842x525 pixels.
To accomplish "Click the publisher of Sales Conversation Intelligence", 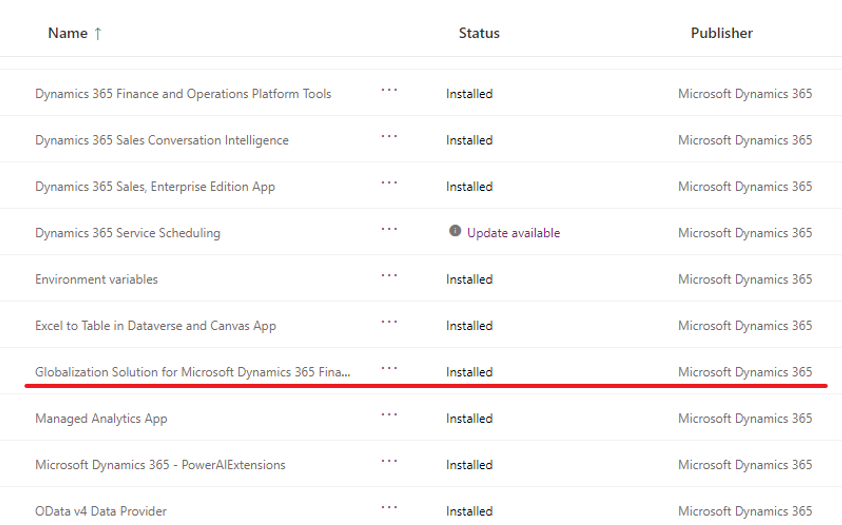I will tap(745, 140).
